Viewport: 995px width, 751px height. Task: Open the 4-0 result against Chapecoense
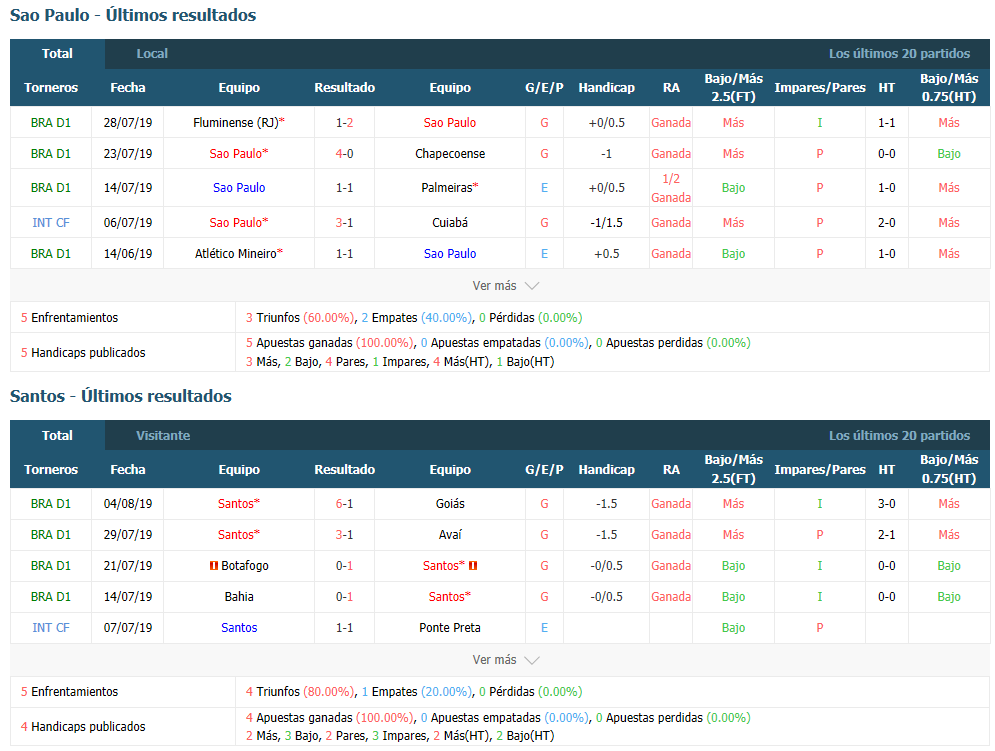[345, 154]
